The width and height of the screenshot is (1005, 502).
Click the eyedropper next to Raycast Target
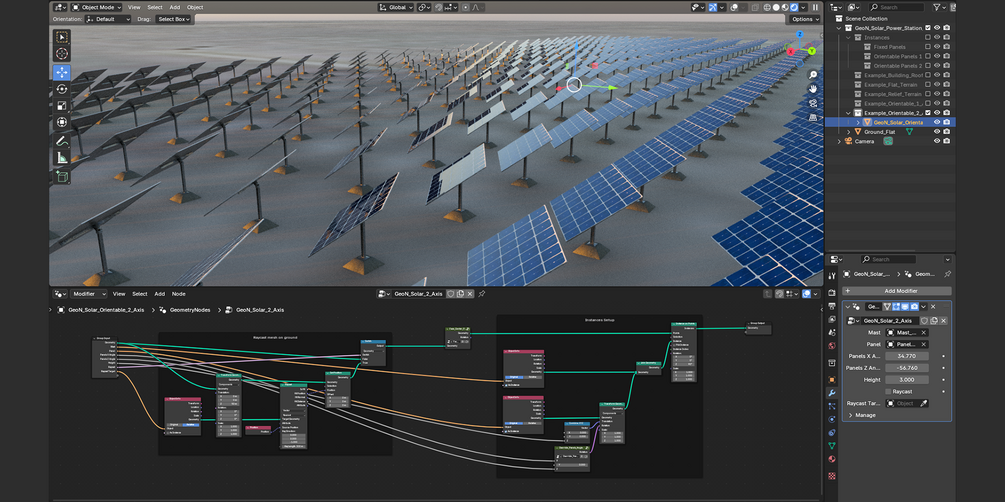click(924, 404)
